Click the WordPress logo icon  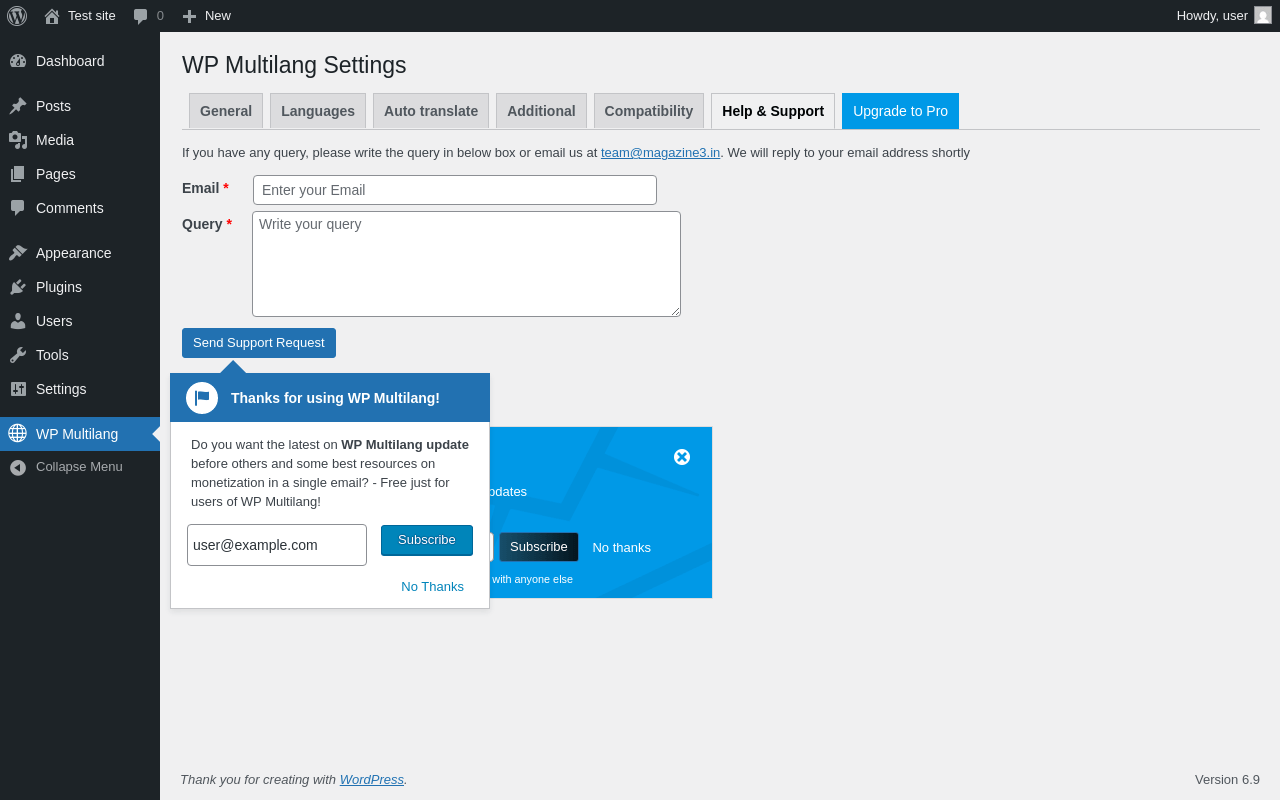[x=17, y=16]
